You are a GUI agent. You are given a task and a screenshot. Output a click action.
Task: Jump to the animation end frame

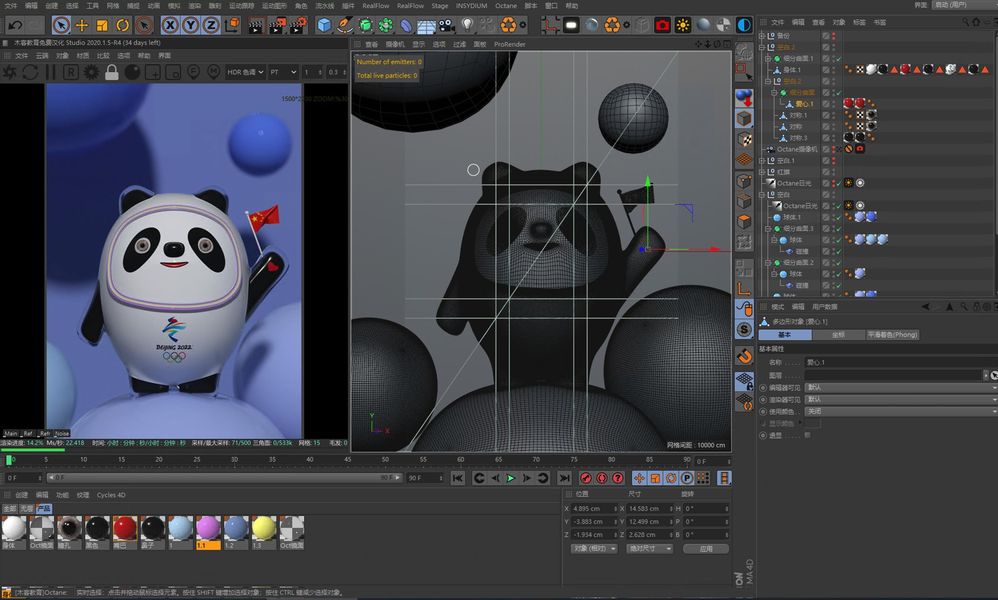[x=564, y=478]
